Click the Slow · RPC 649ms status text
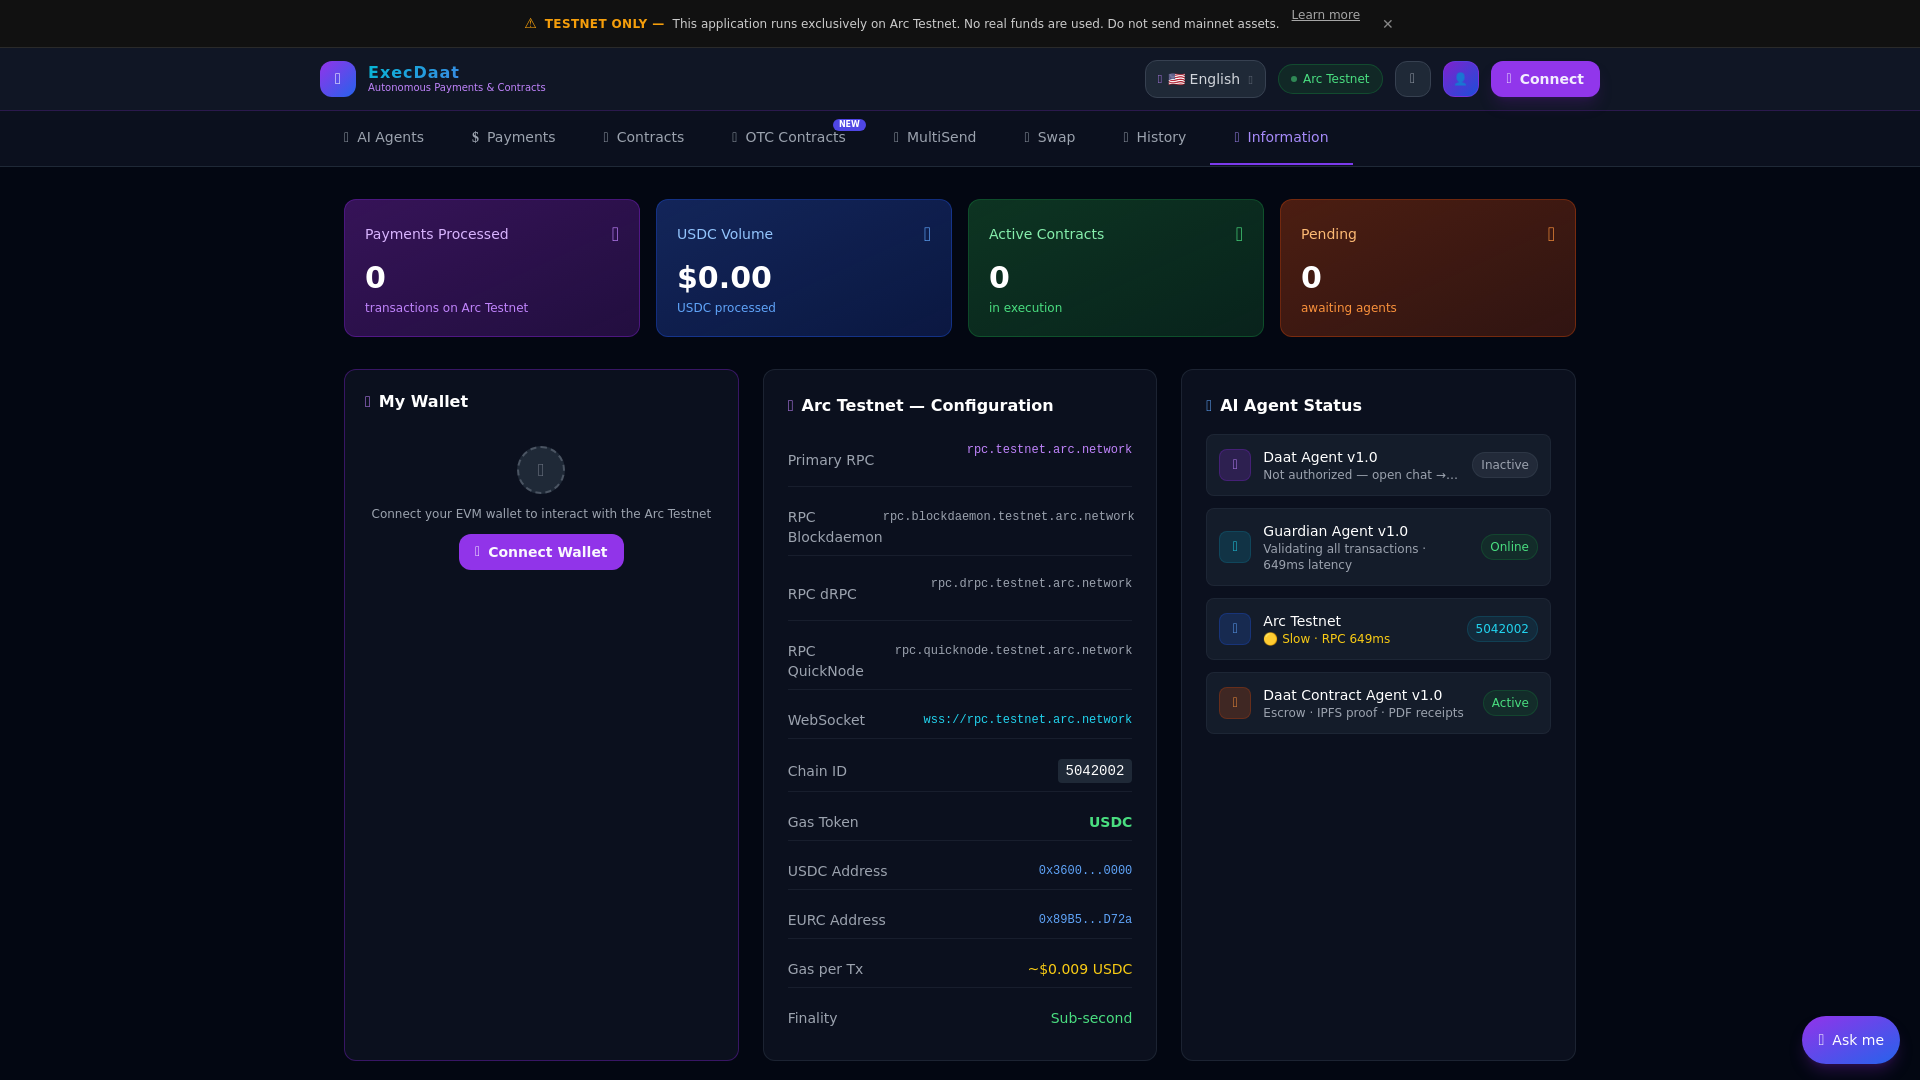1920x1080 pixels. 1326,639
